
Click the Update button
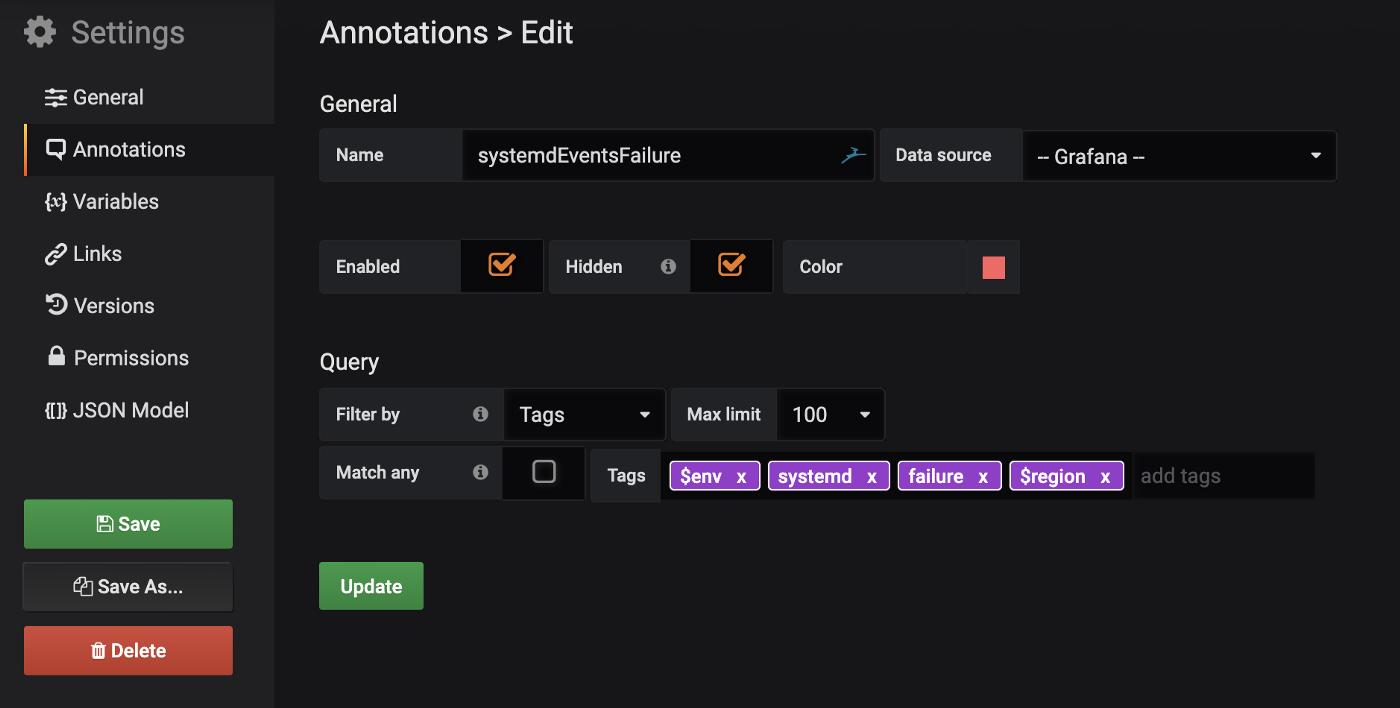click(371, 585)
